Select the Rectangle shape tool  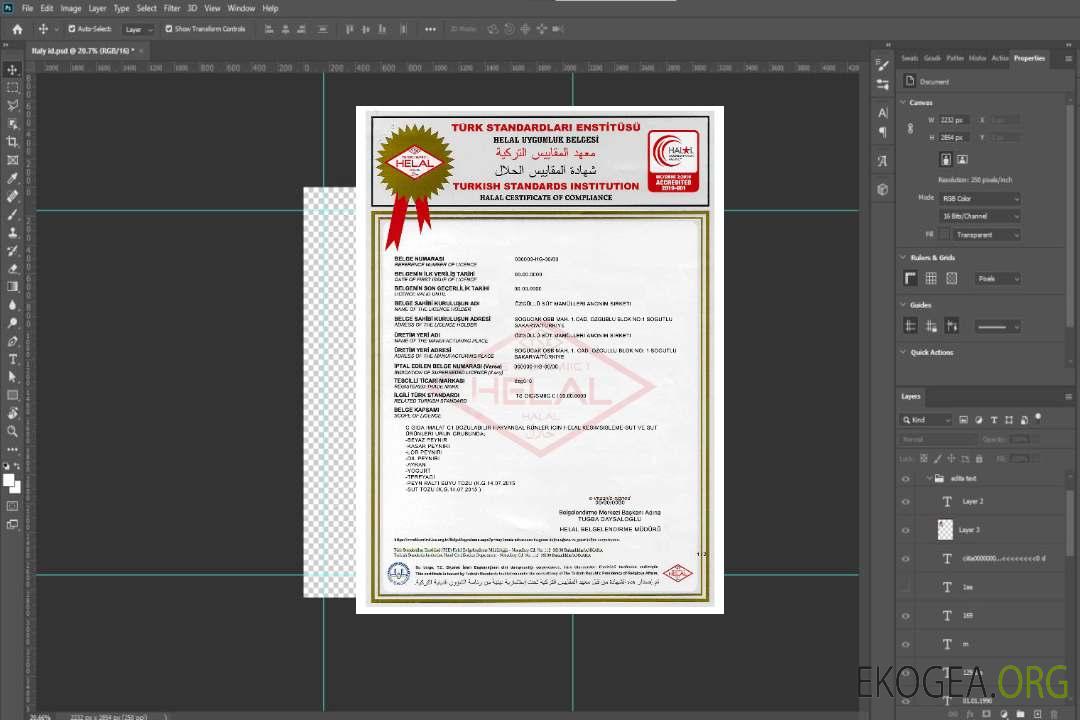click(x=12, y=395)
